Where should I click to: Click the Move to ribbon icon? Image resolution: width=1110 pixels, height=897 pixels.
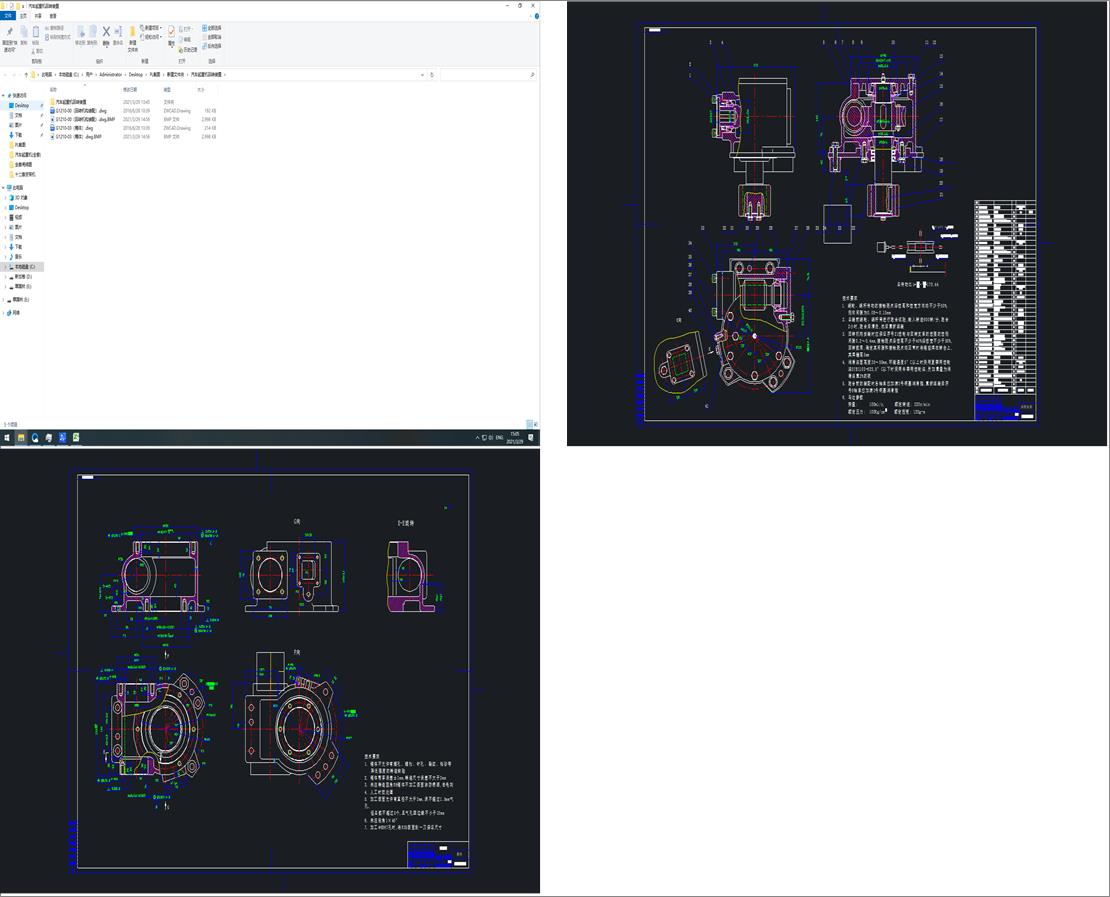[81, 33]
